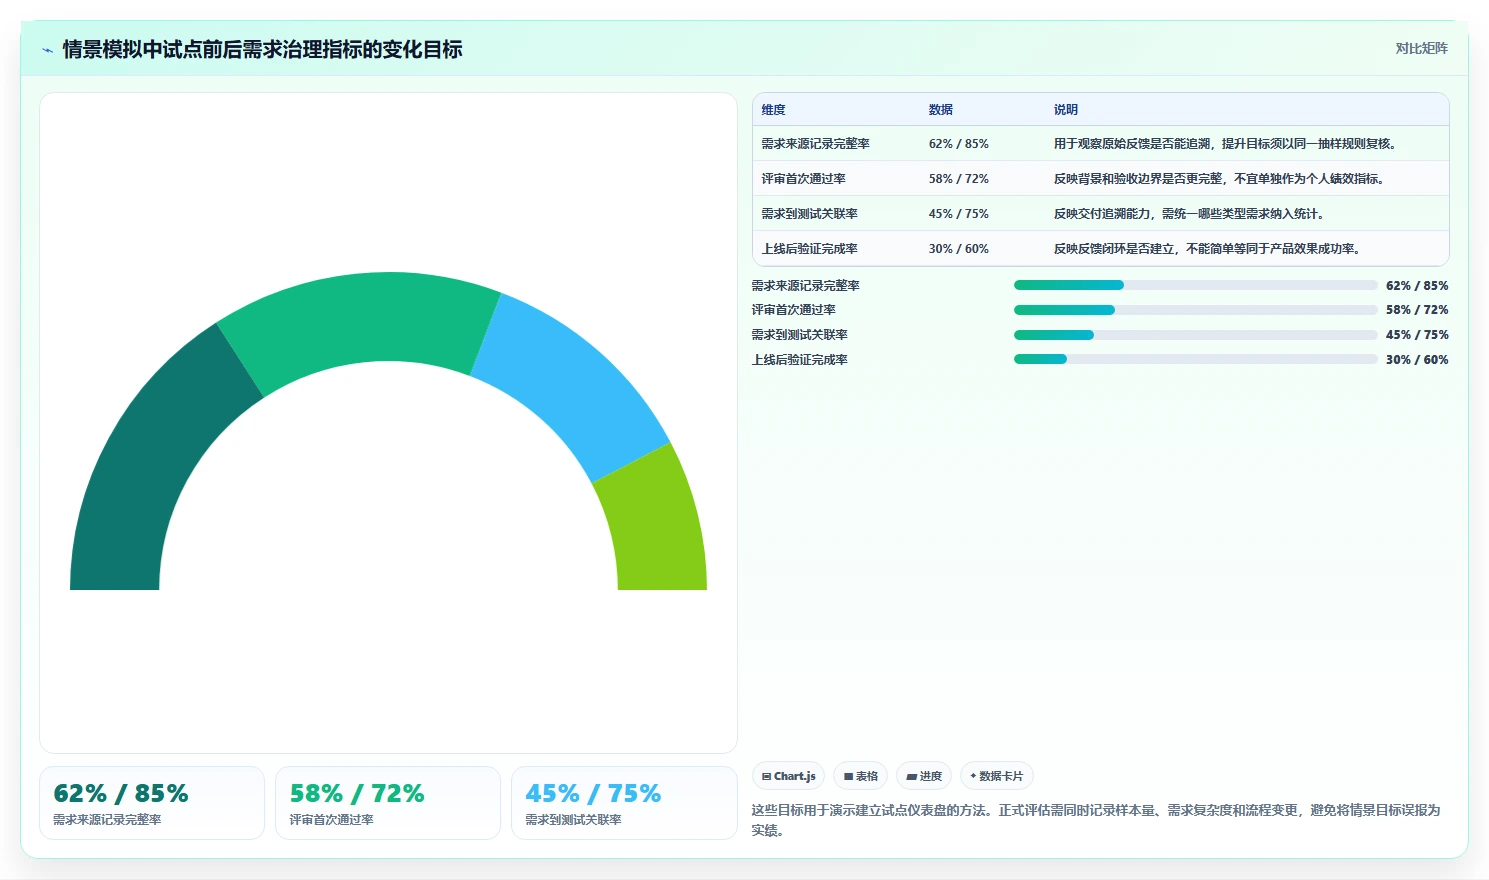1489x880 pixels.
Task: Click the footnote starting 这些目标用于演示
Action: point(1097,820)
